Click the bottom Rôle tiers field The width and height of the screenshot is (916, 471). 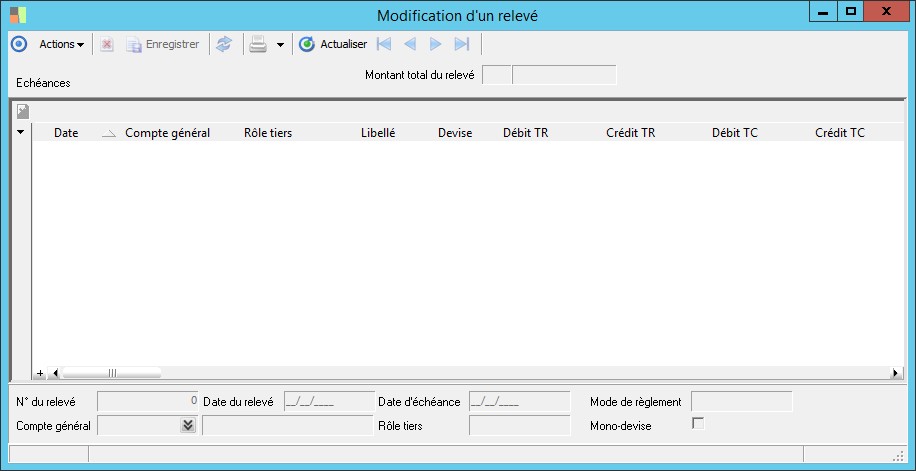(519, 425)
